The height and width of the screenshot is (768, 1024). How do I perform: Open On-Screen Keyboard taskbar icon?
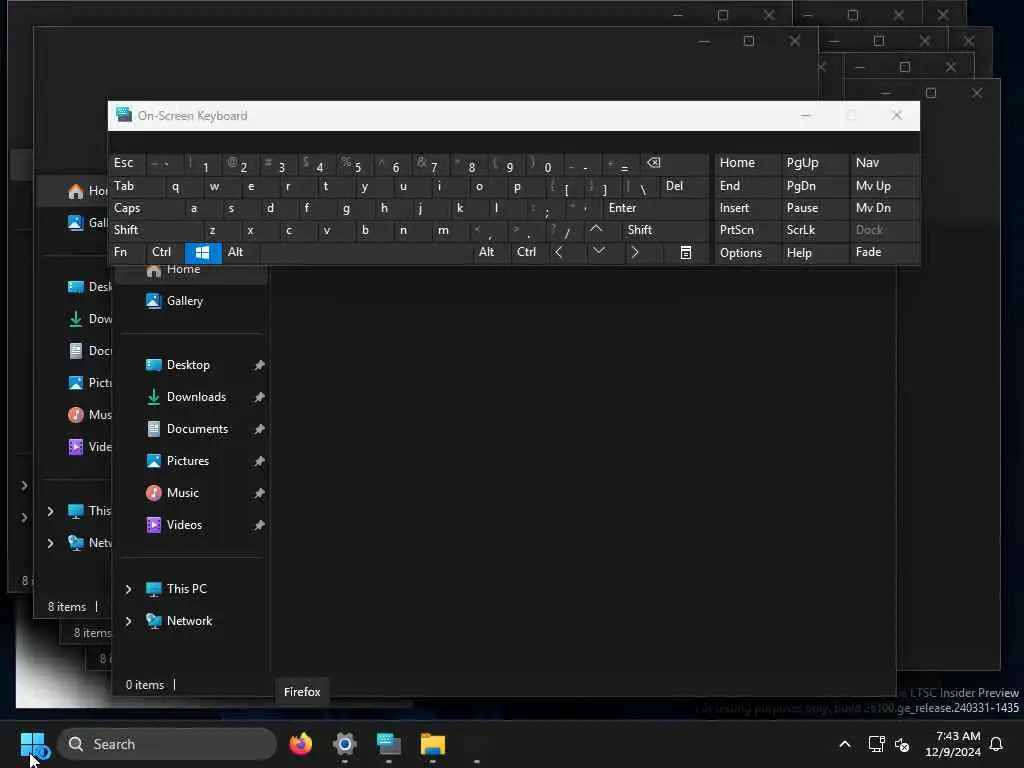pos(389,744)
